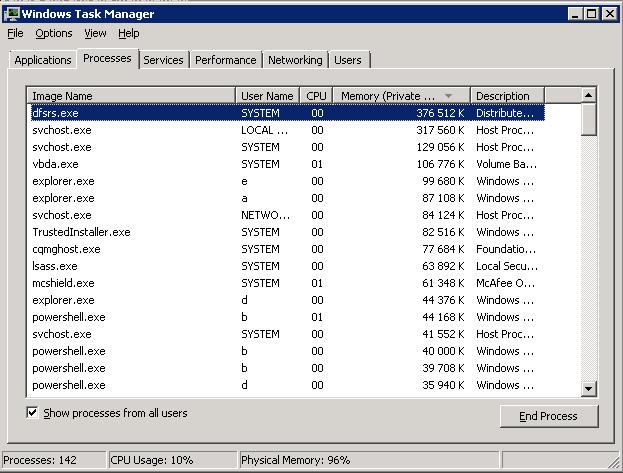Click the End Process button

(550, 416)
